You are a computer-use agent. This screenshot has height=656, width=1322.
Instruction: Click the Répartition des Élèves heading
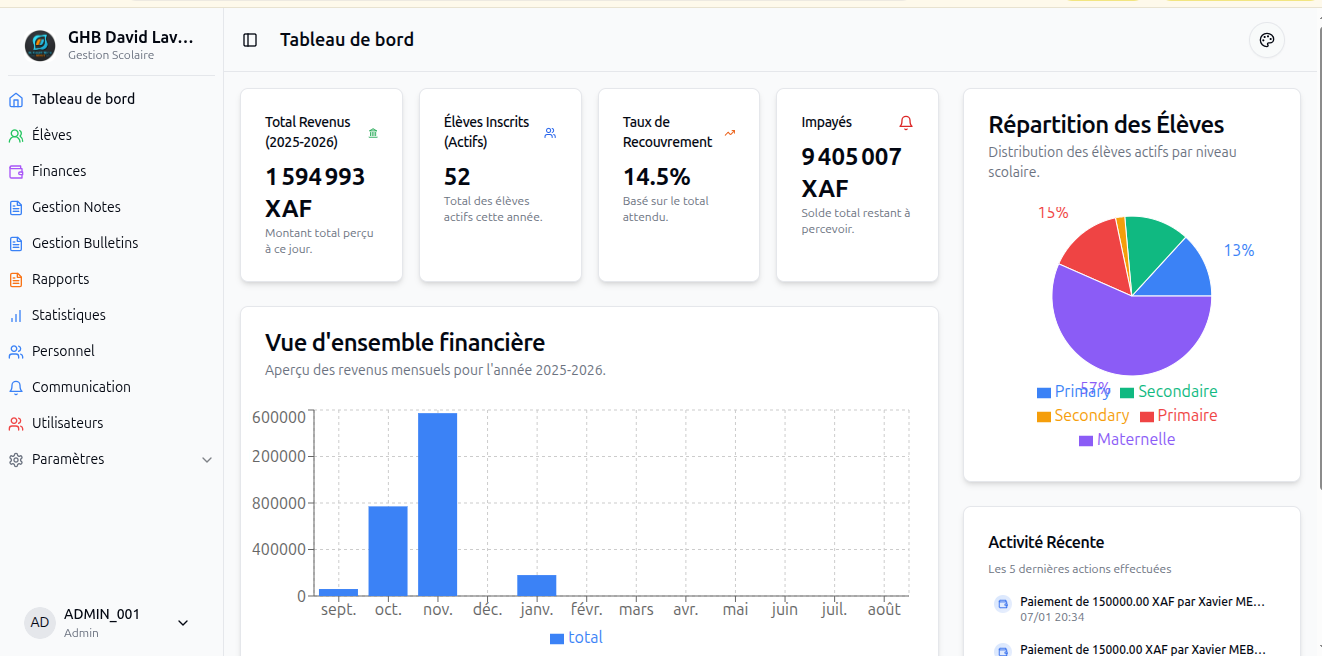coord(1106,125)
